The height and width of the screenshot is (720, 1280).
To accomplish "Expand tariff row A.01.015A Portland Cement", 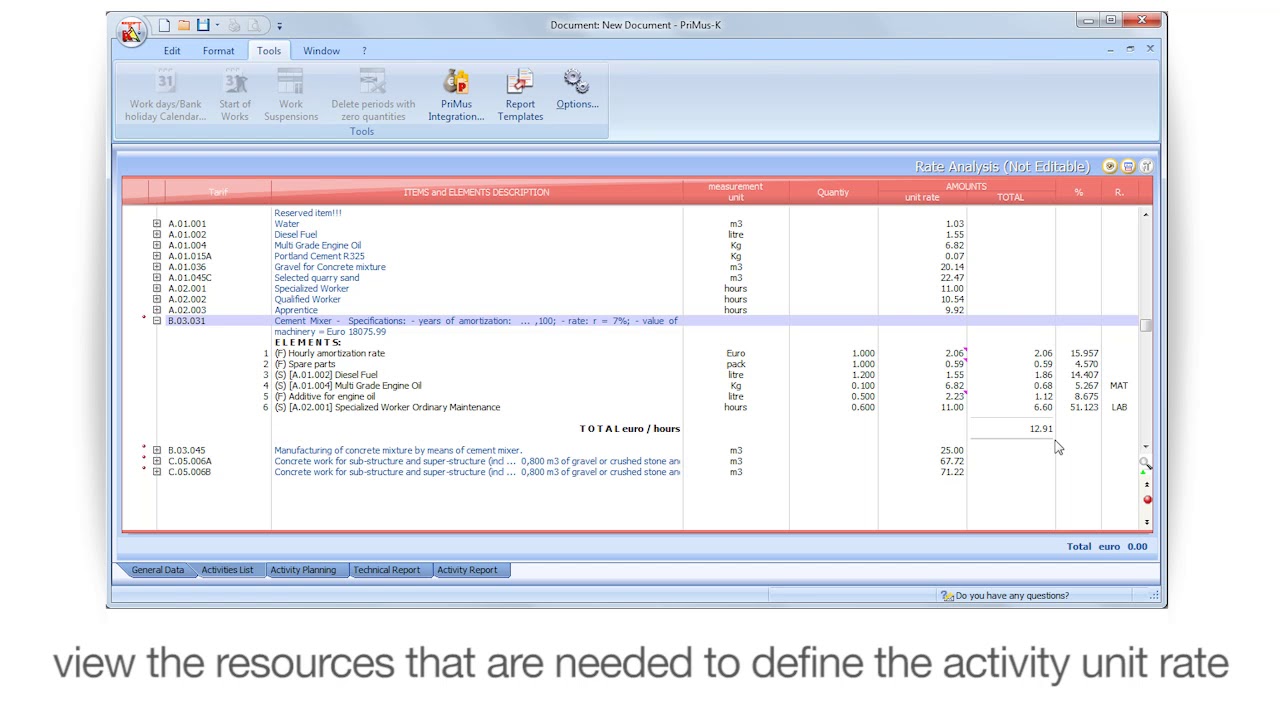I will [157, 256].
